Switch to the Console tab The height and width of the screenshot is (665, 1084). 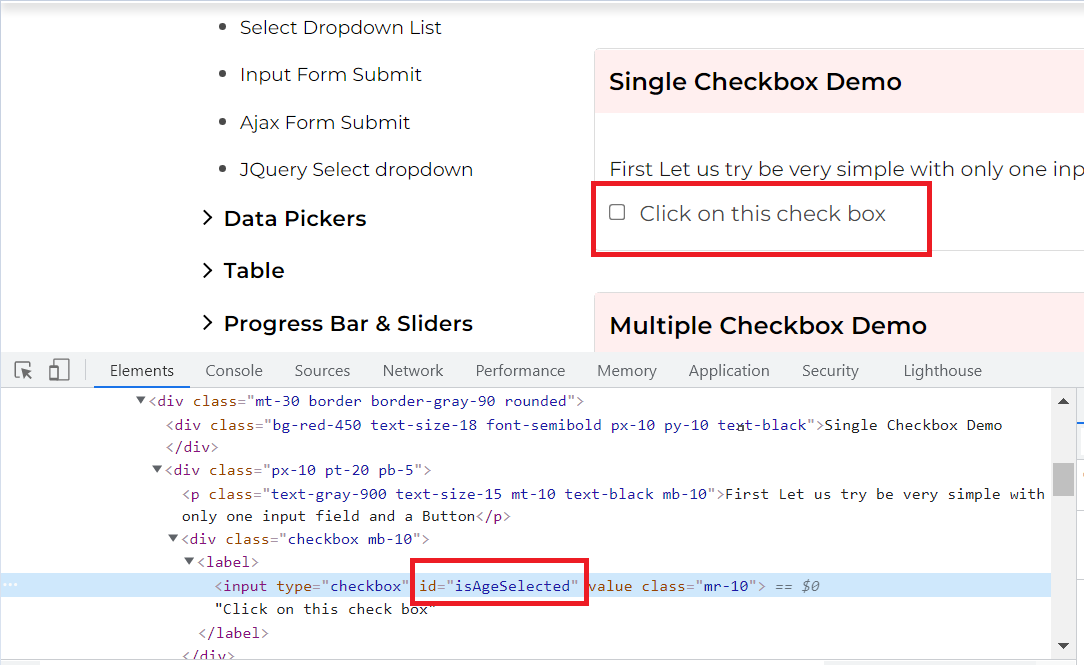tap(233, 370)
